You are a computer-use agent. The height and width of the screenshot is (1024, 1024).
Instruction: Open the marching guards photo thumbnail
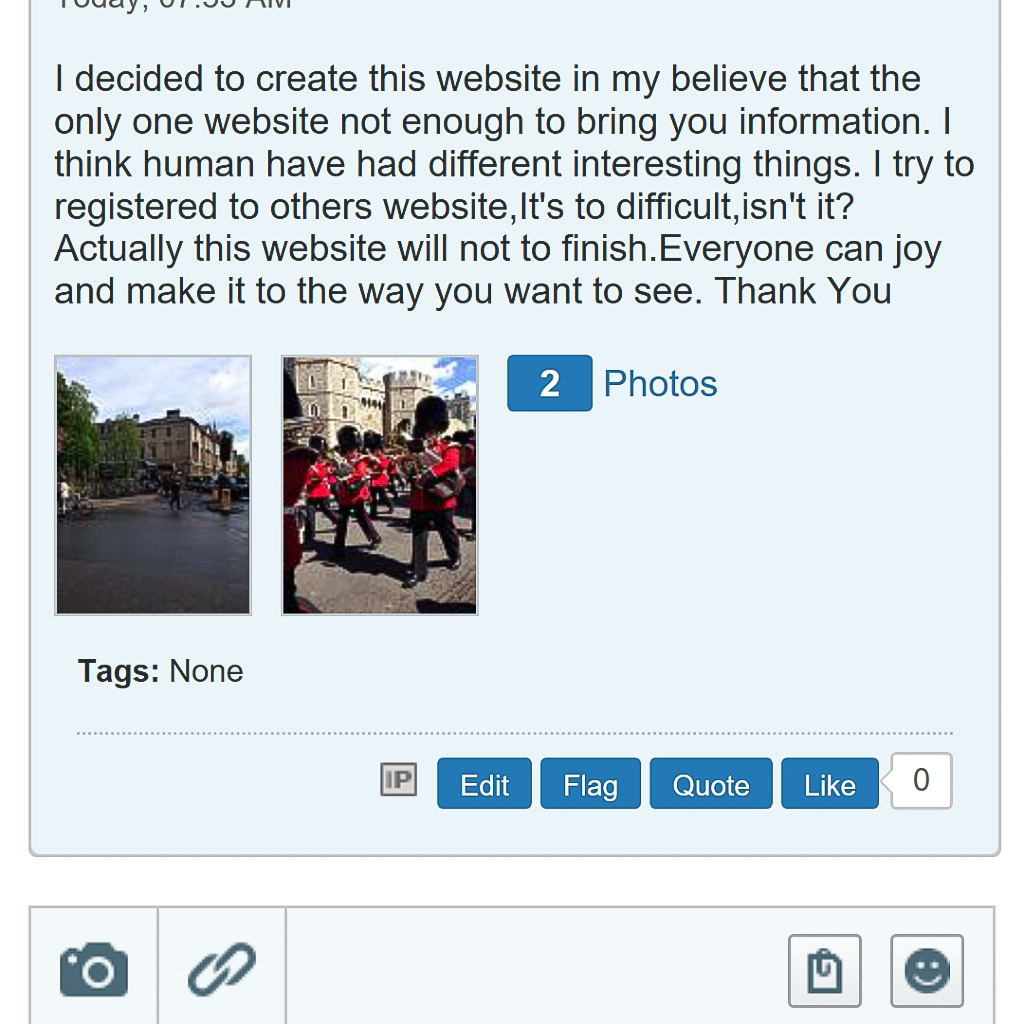tap(380, 485)
